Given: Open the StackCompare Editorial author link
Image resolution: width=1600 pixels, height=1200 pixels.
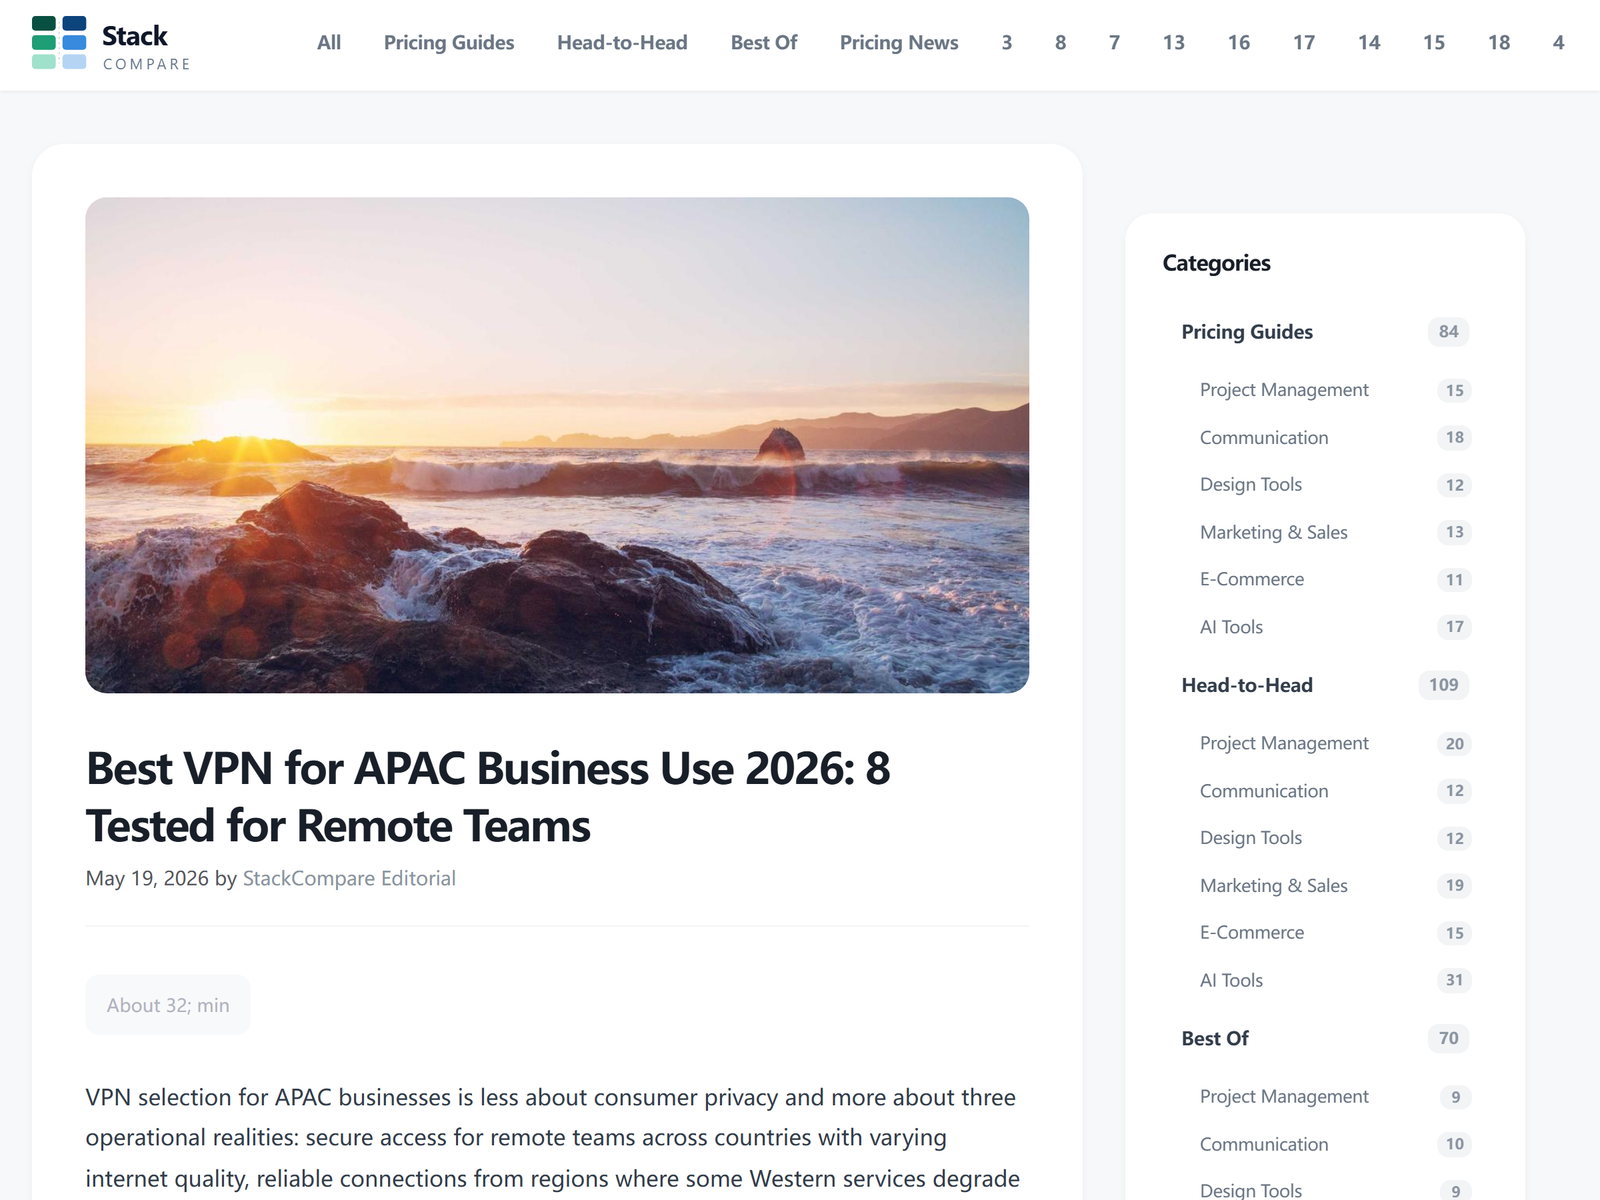Looking at the screenshot, I should click(349, 878).
